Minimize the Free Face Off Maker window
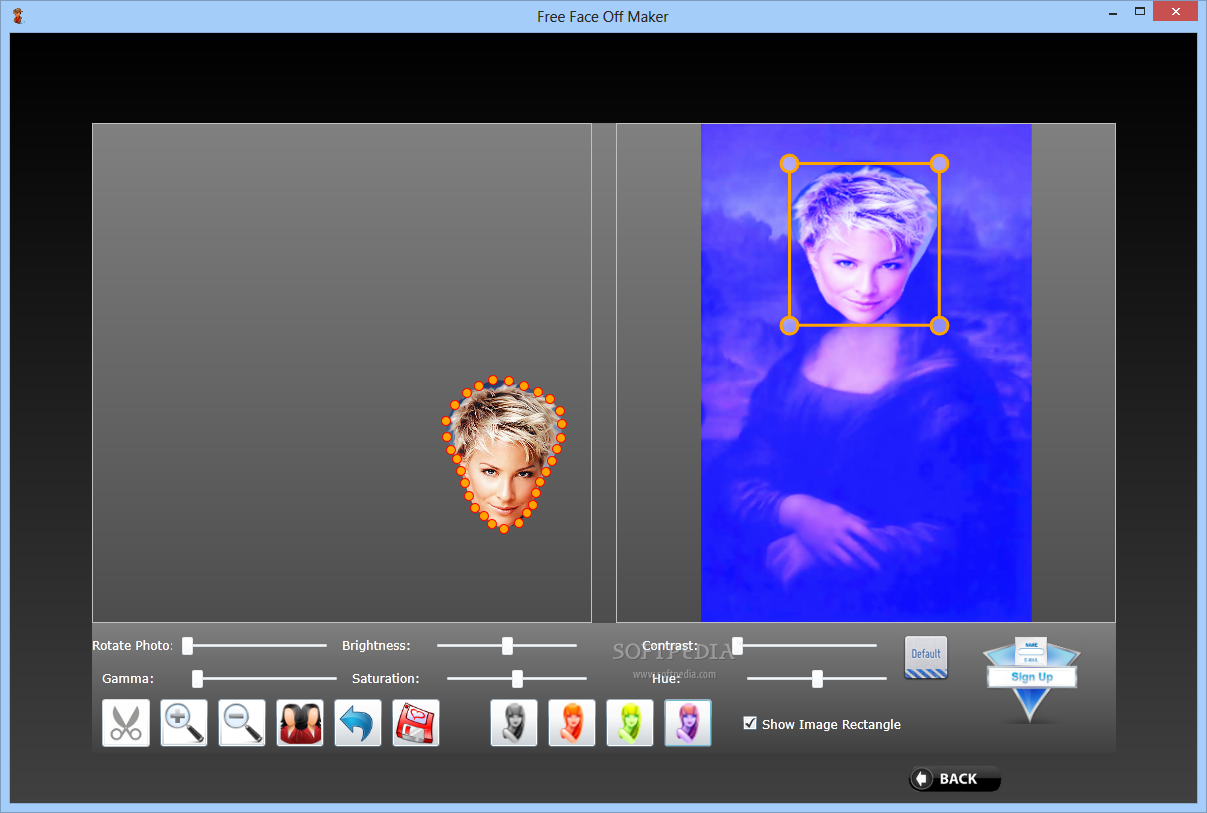 (x=1114, y=12)
